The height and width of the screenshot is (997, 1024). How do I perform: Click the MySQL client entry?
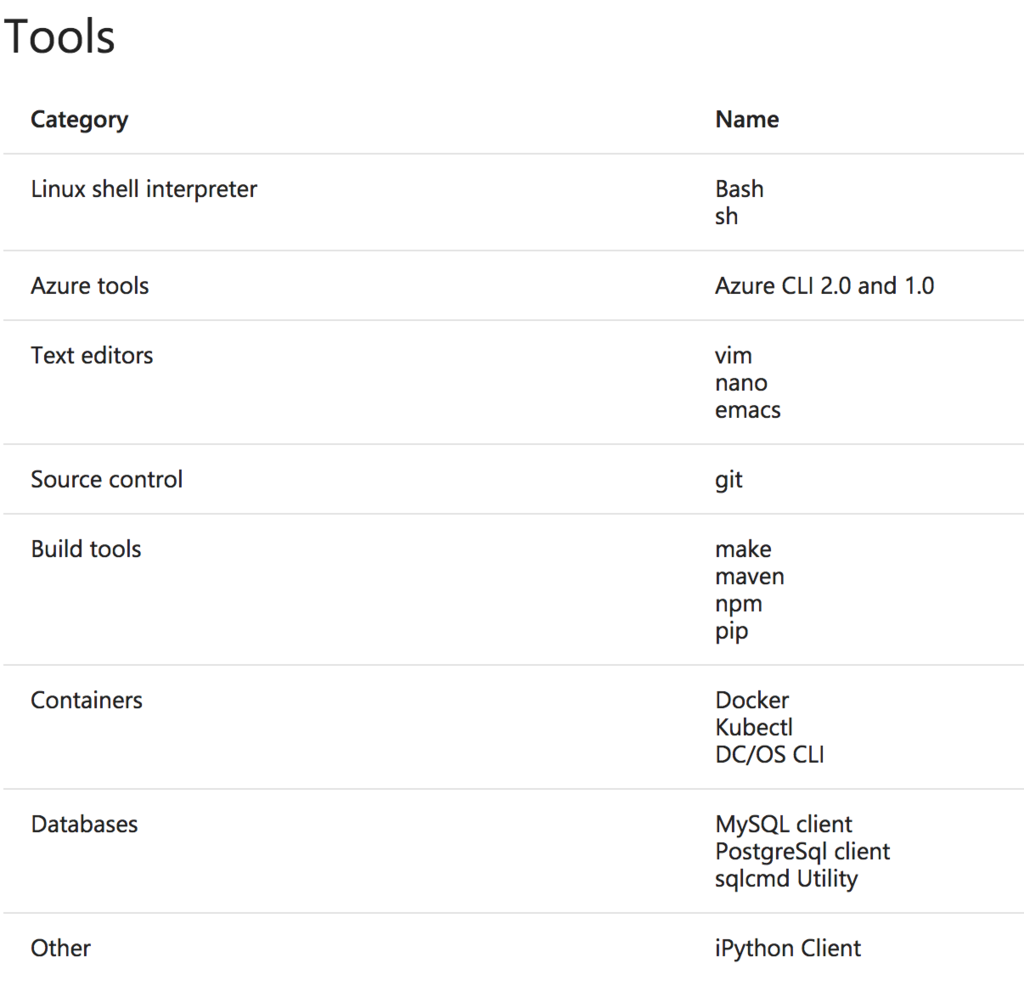pyautogui.click(x=784, y=825)
